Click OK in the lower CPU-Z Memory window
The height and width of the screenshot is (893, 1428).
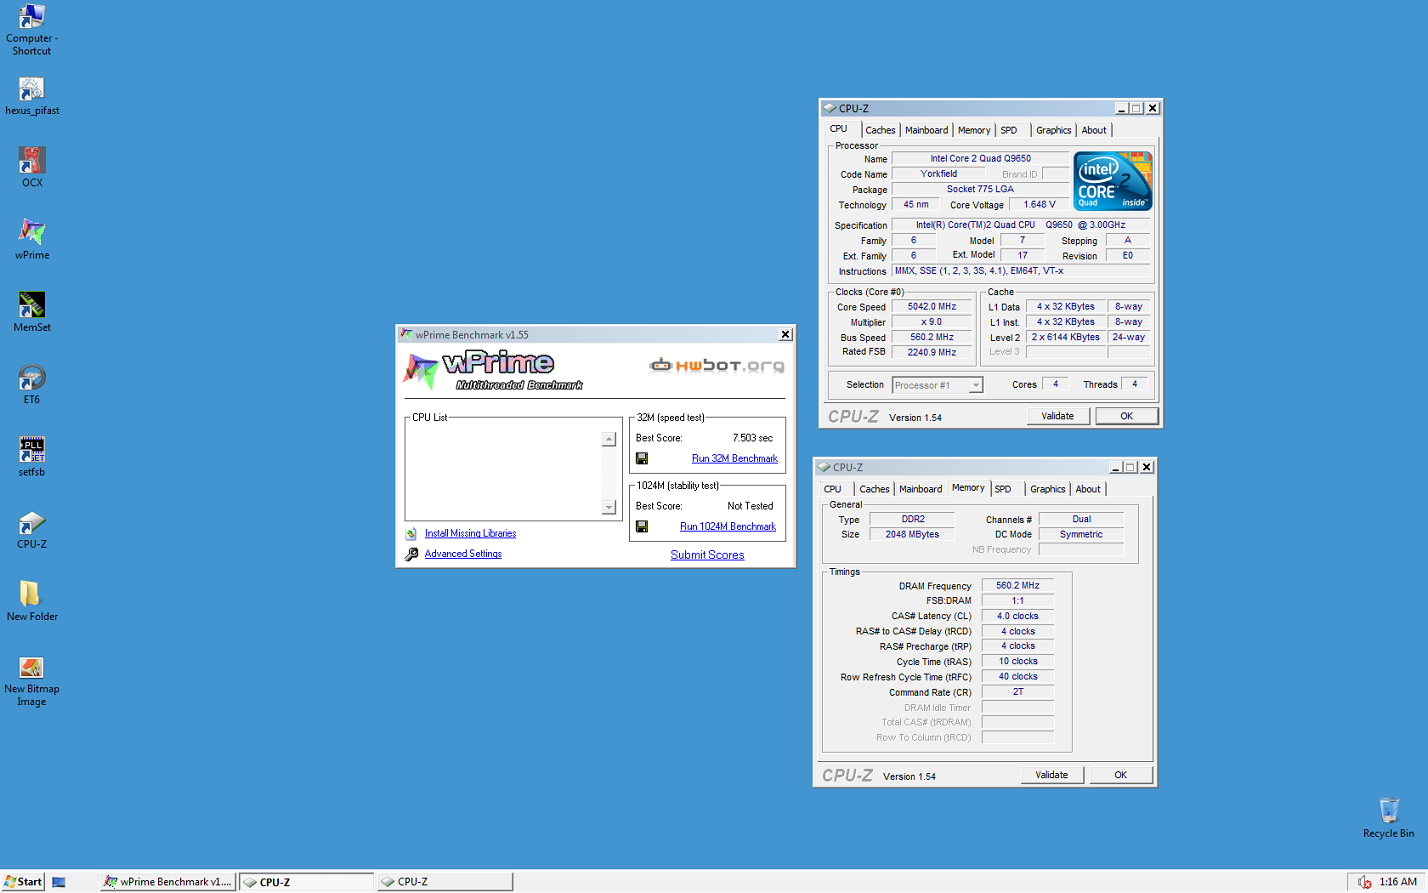(1120, 775)
